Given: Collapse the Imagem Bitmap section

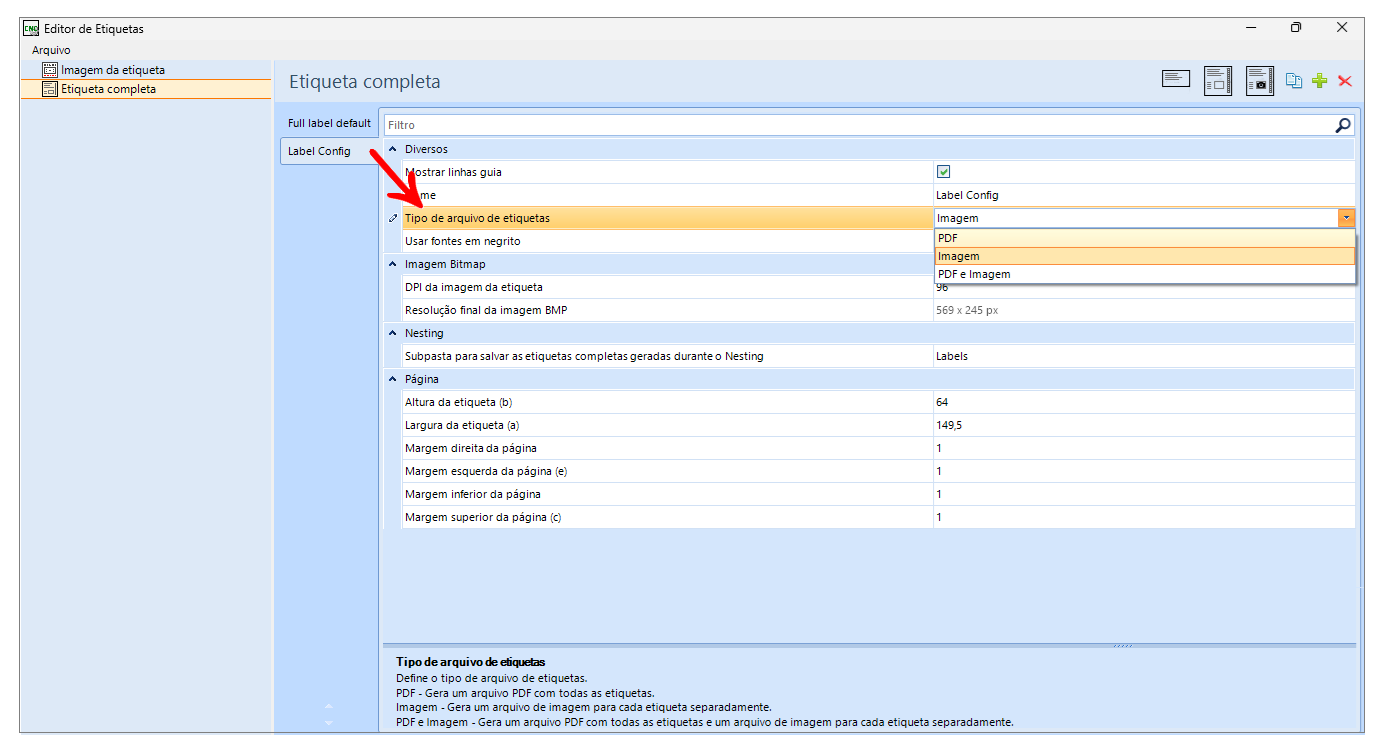Looking at the screenshot, I should point(393,264).
